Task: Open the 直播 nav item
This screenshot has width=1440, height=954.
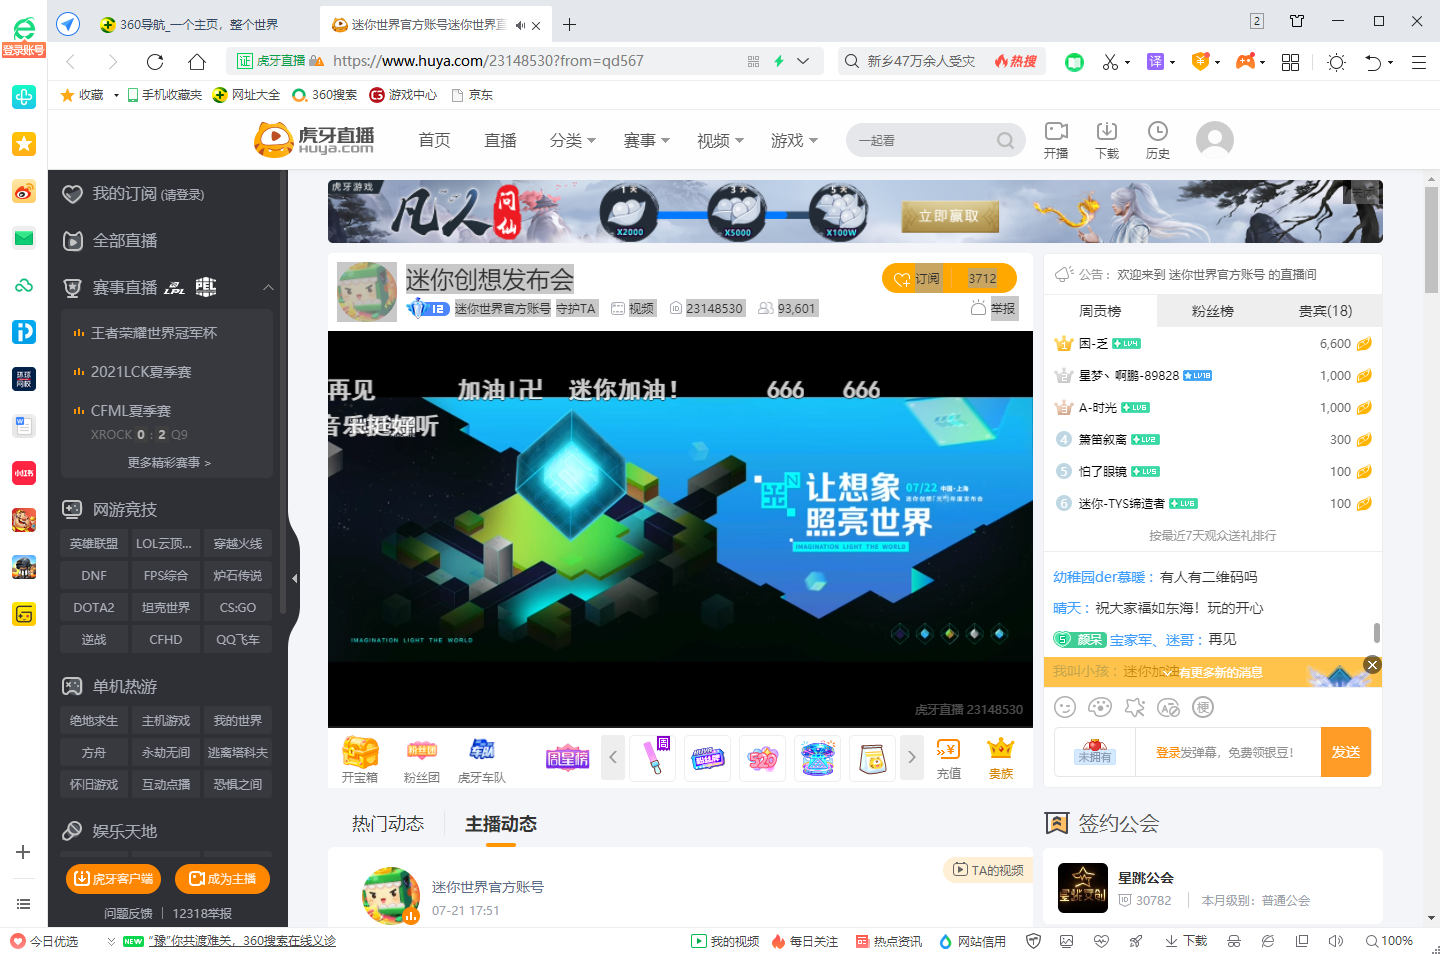Action: coord(500,141)
